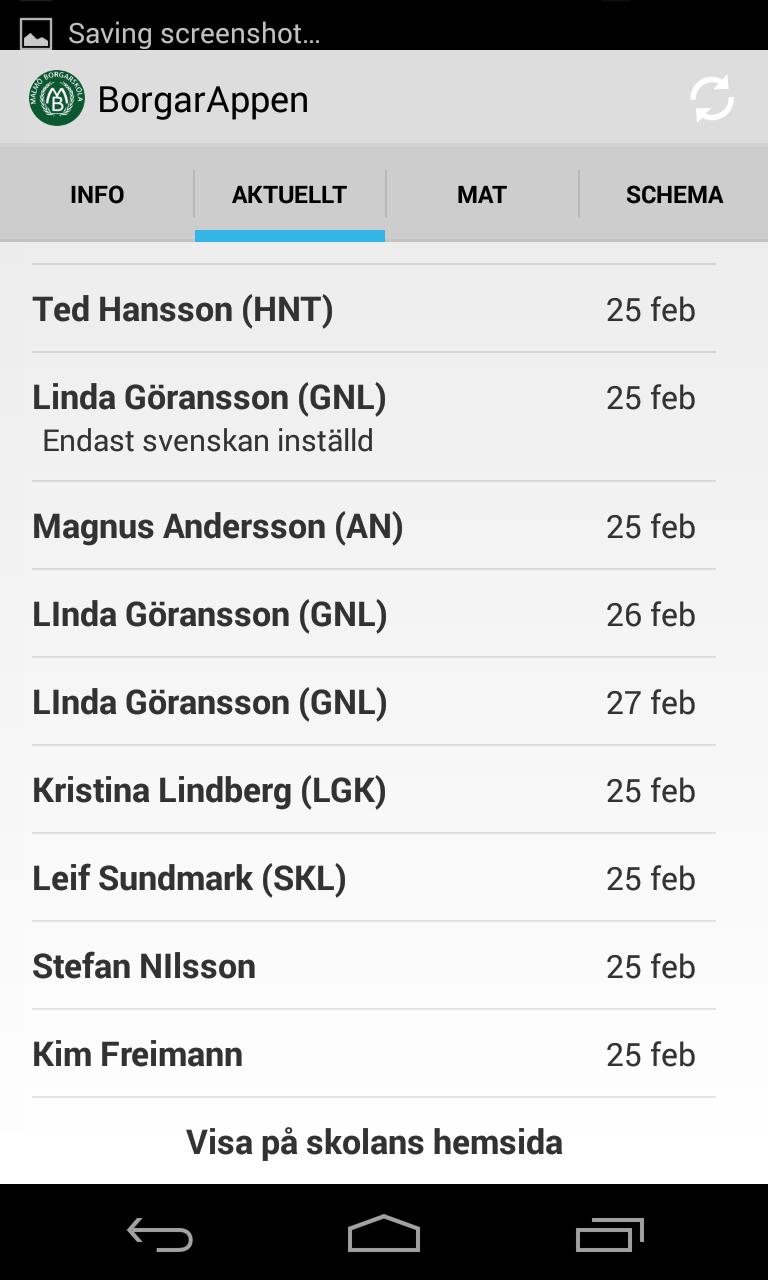Open the recent apps overview

click(610, 1234)
